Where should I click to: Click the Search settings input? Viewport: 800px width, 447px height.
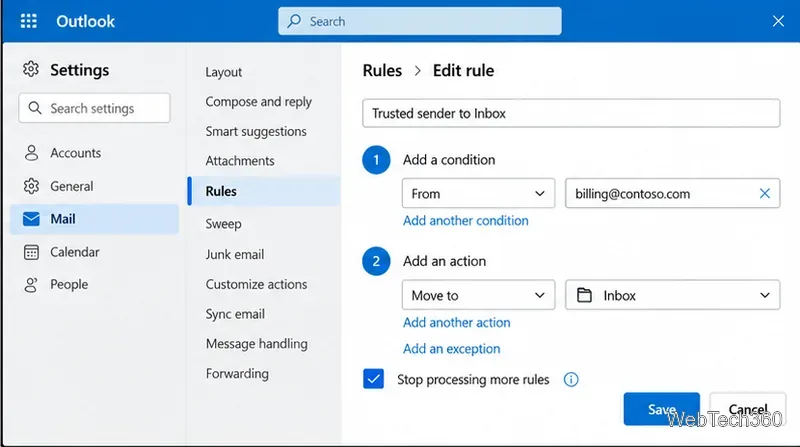[94, 108]
